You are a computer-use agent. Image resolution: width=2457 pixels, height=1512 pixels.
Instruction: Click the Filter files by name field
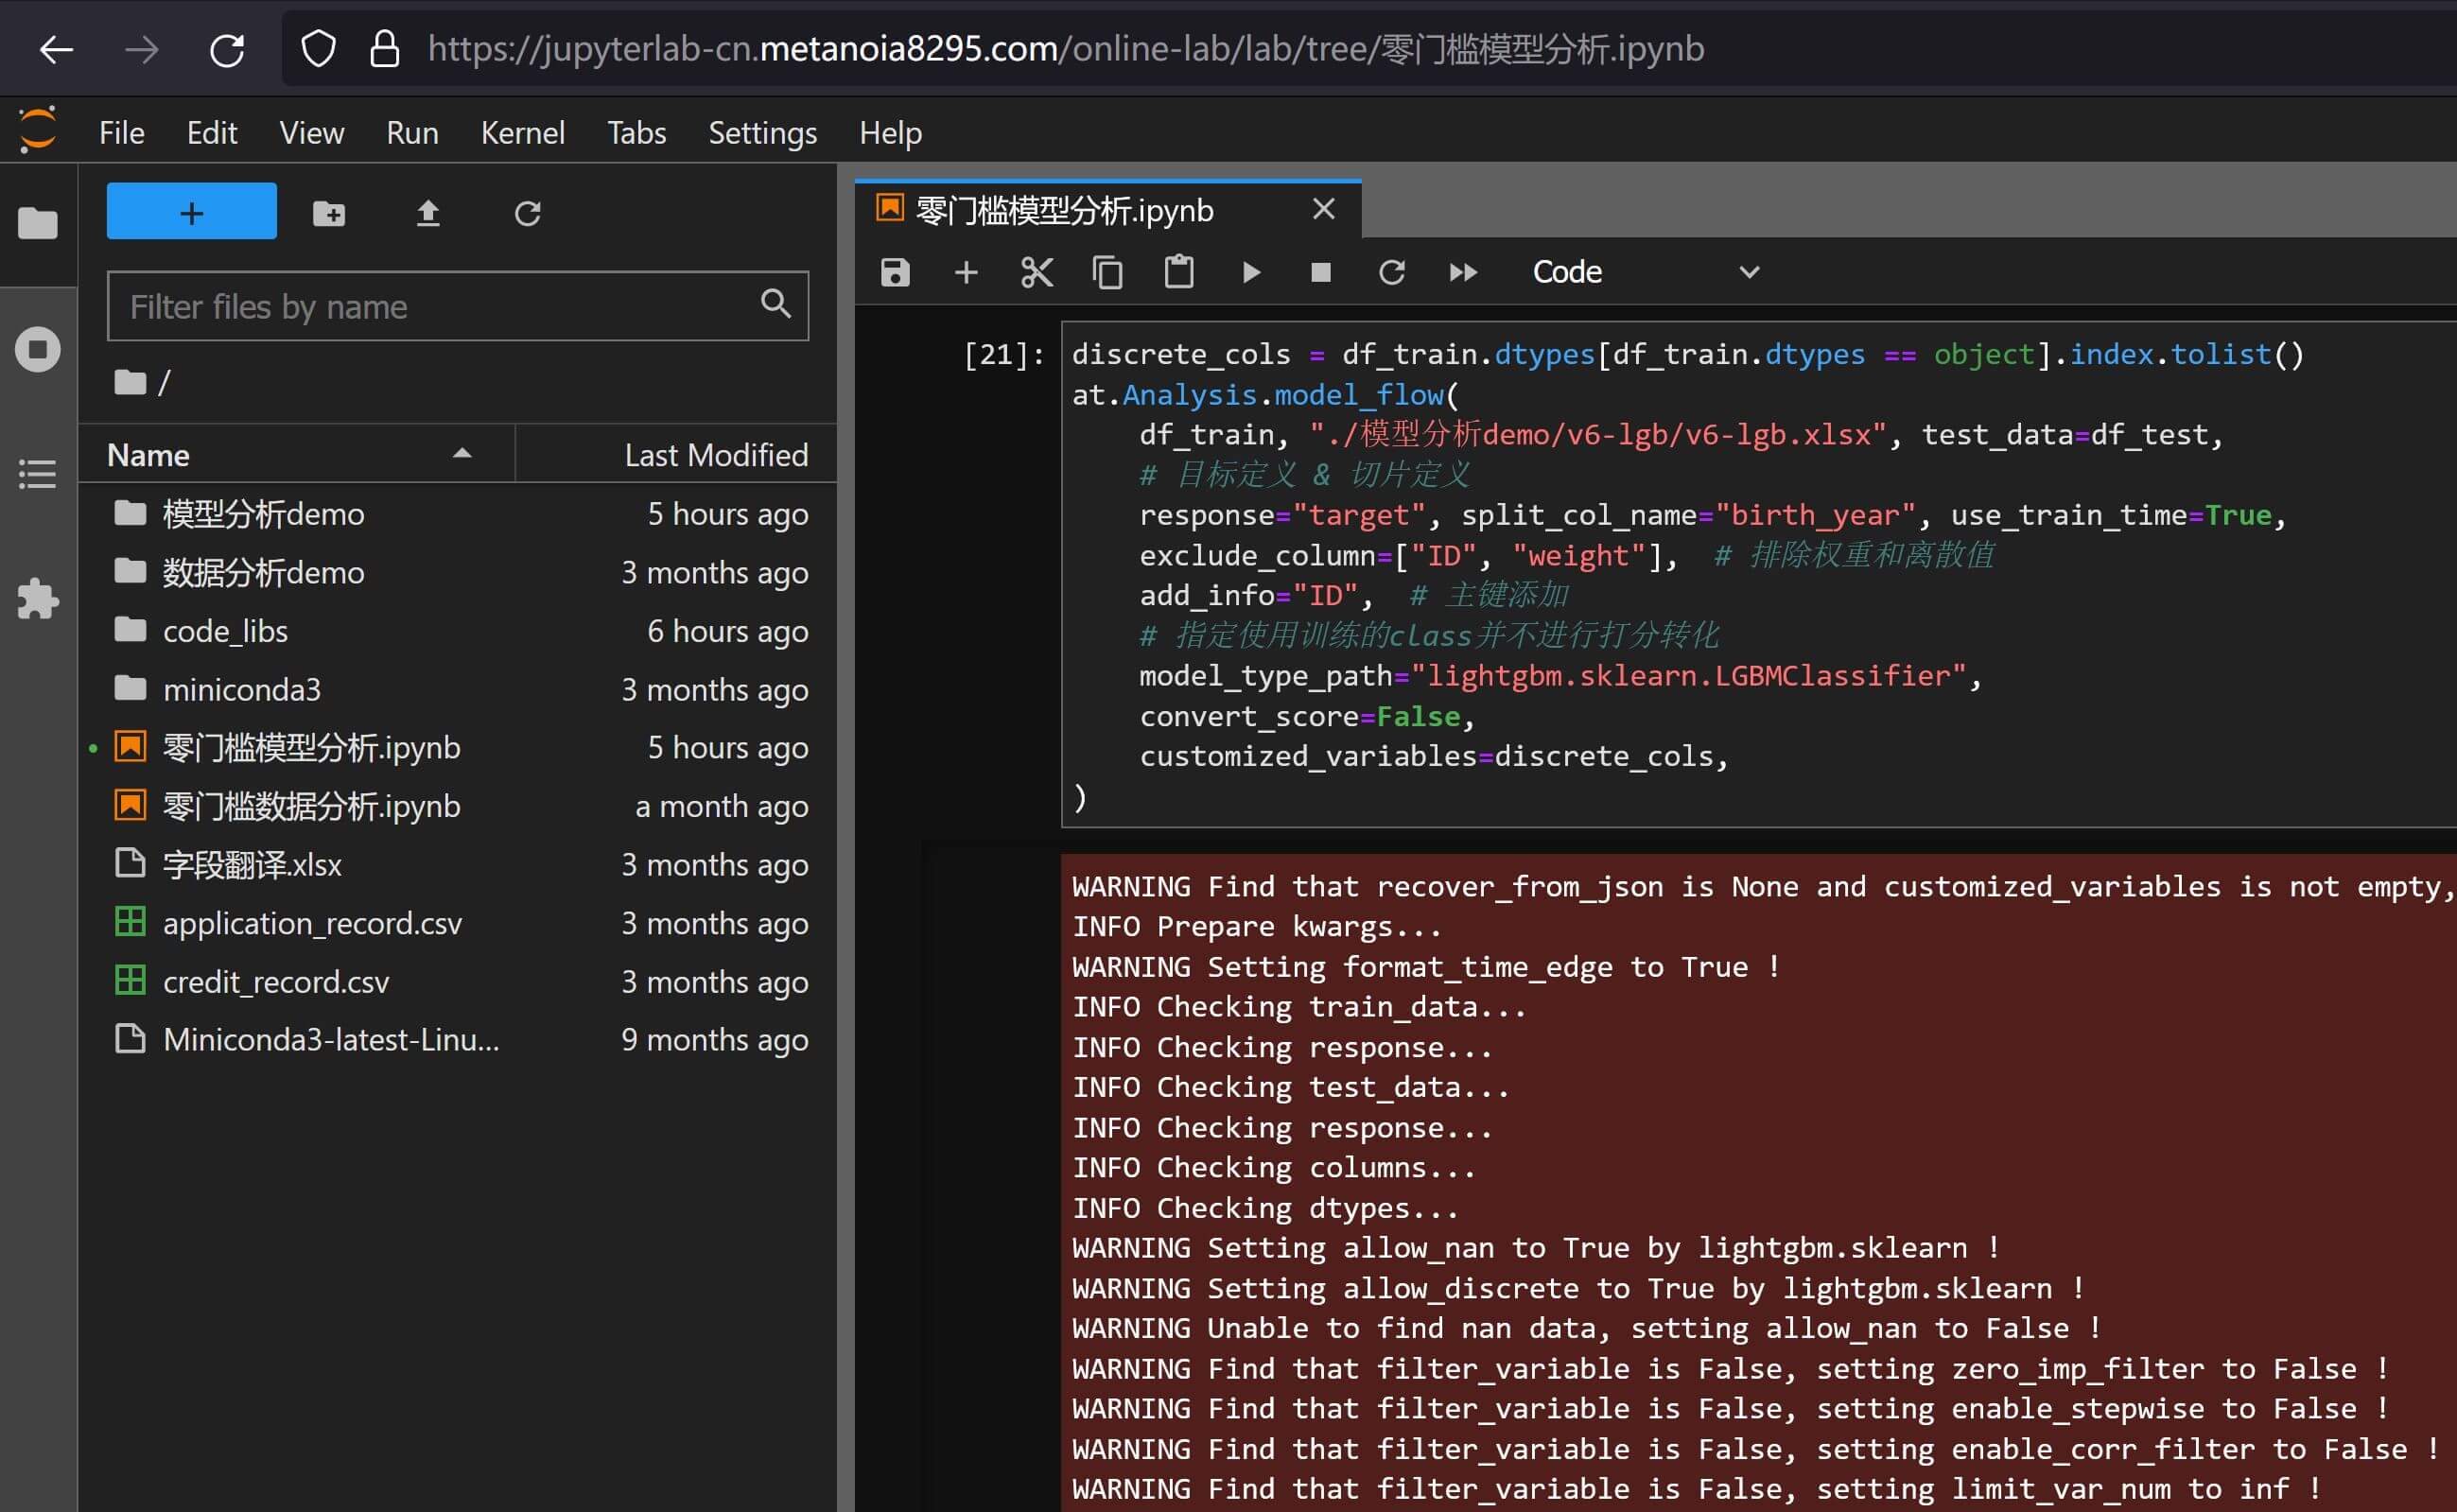tap(440, 306)
